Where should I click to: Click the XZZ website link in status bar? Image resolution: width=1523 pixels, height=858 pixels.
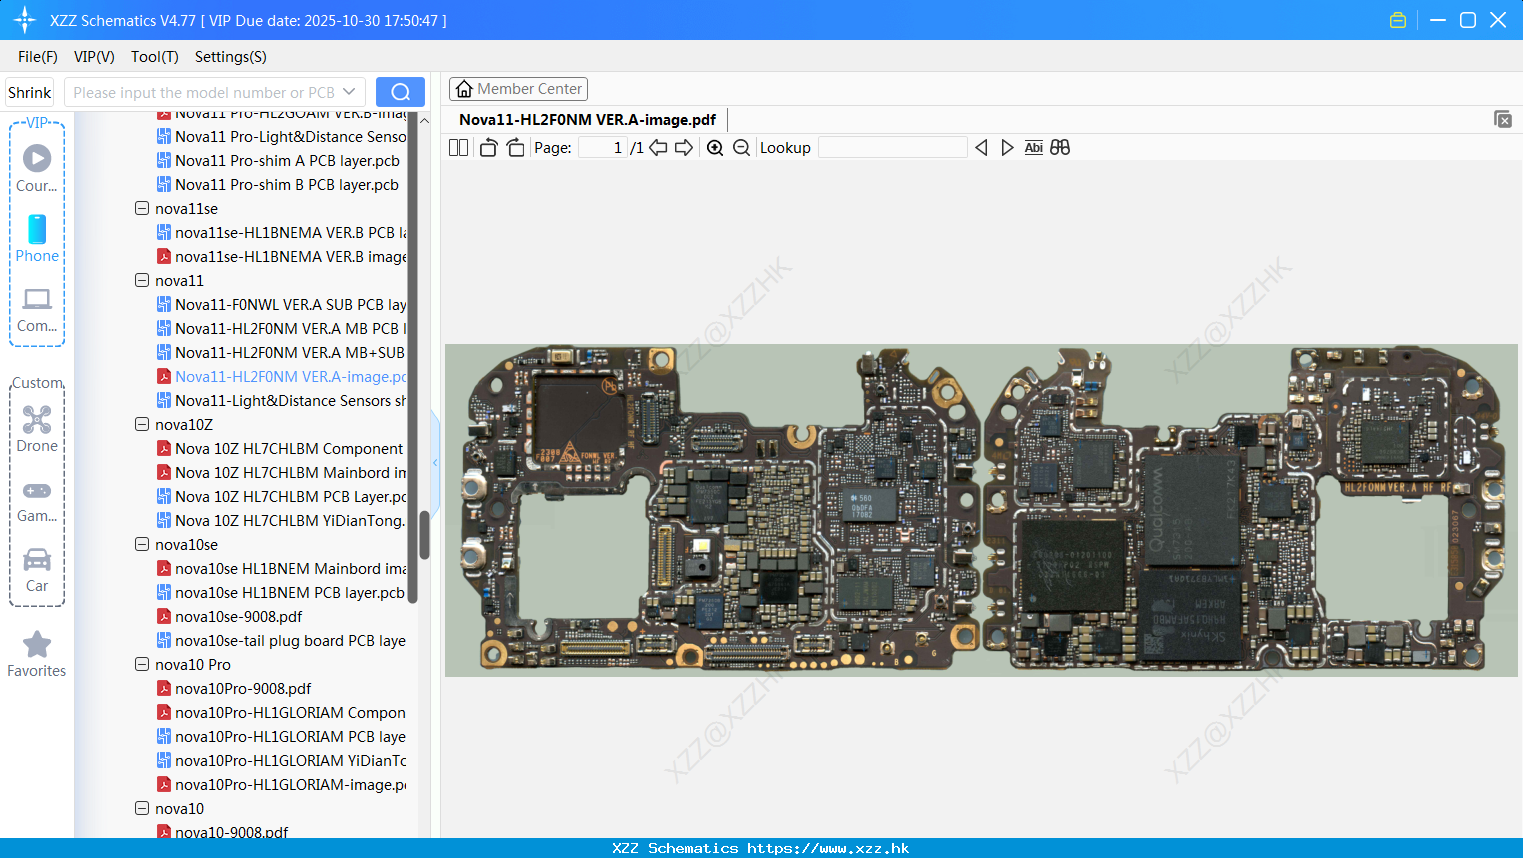tap(828, 848)
